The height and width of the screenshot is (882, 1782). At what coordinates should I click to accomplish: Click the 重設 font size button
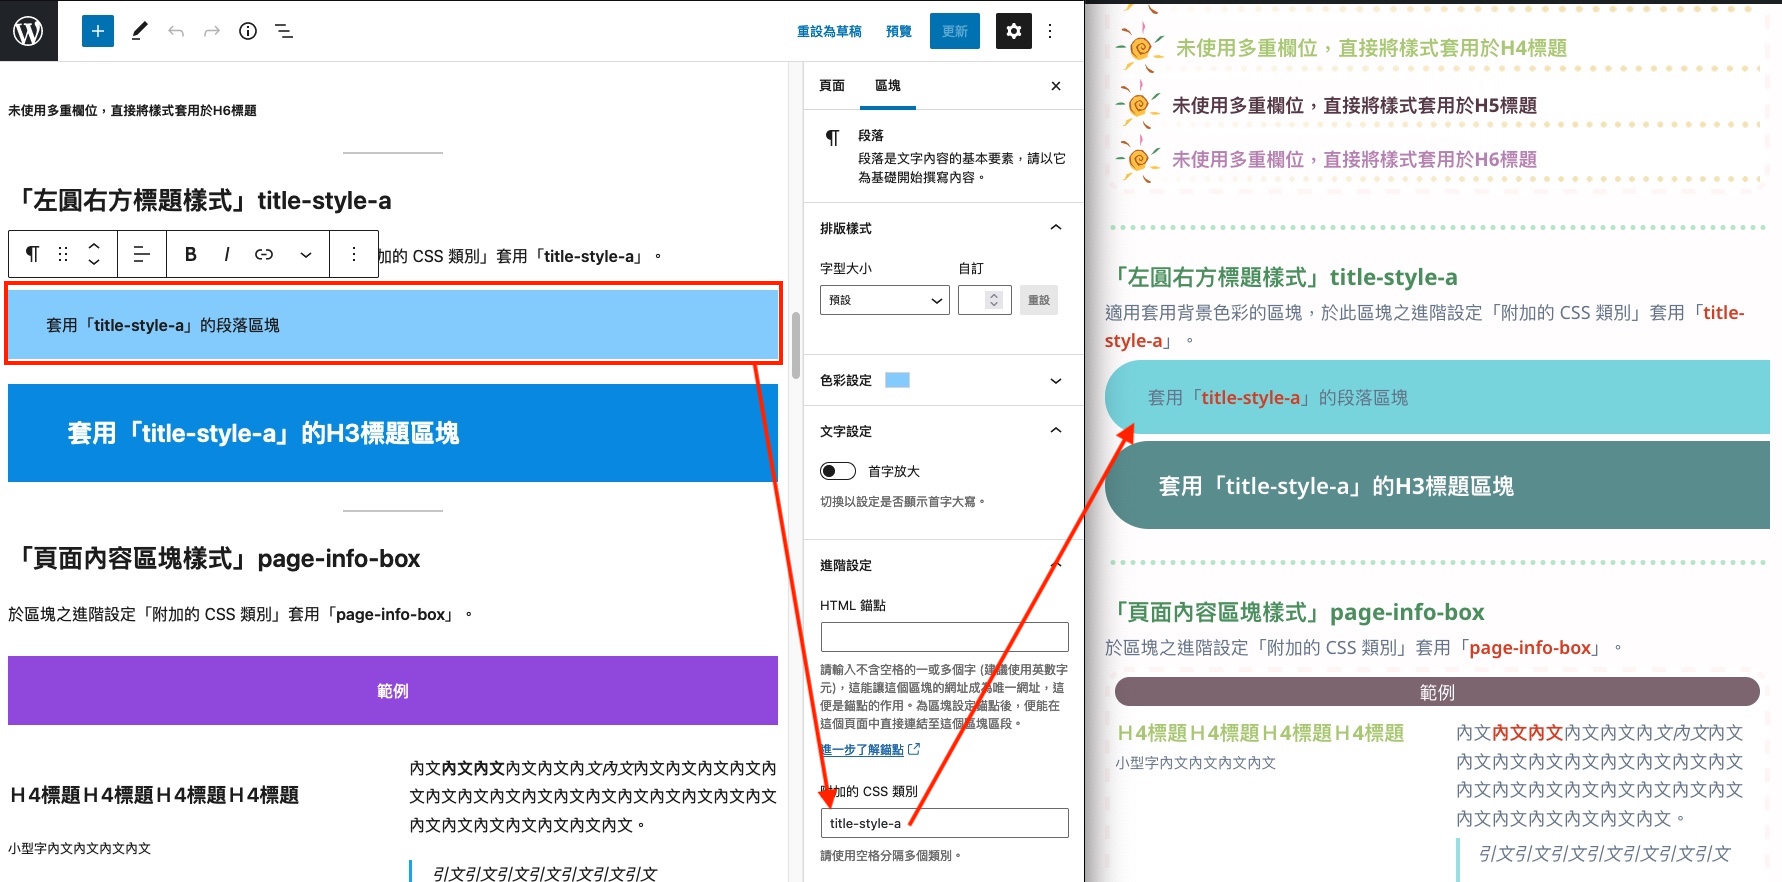click(x=1039, y=300)
